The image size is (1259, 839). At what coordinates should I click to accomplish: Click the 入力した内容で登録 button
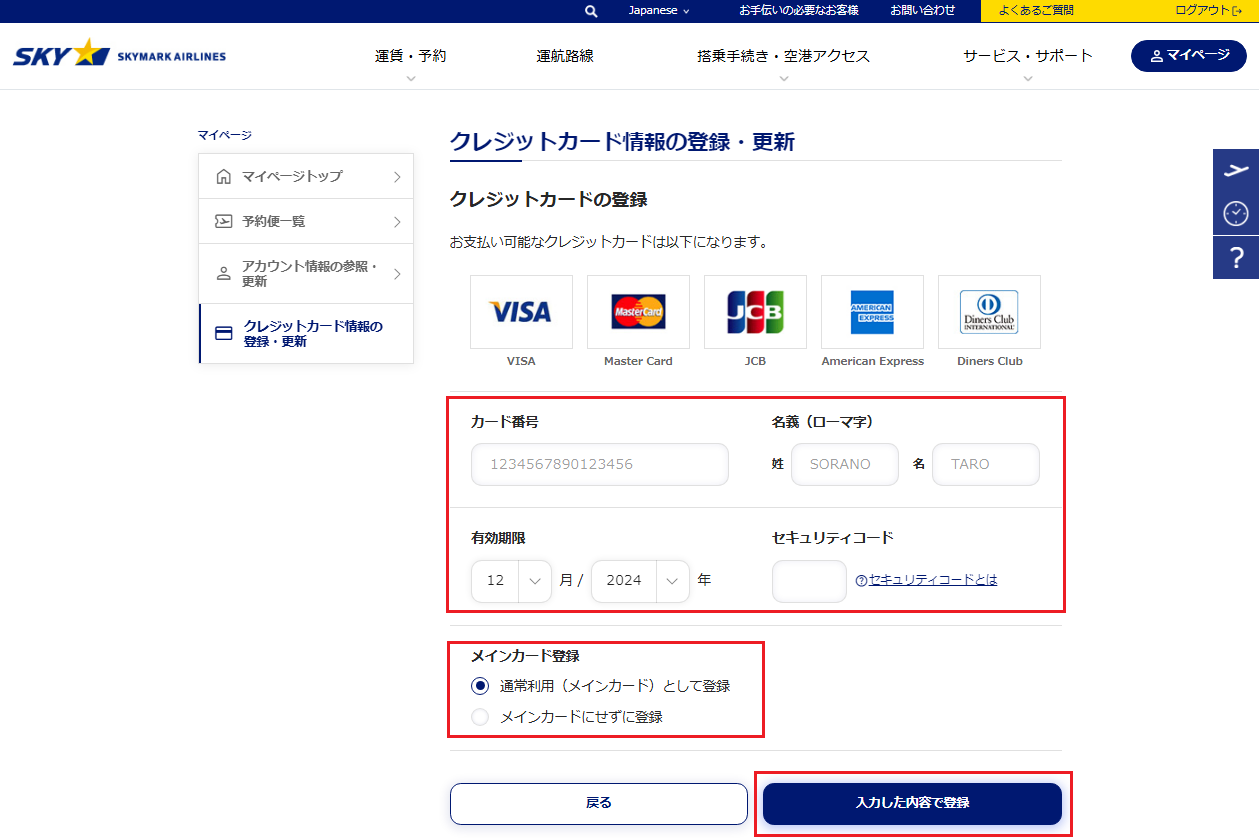coord(912,803)
